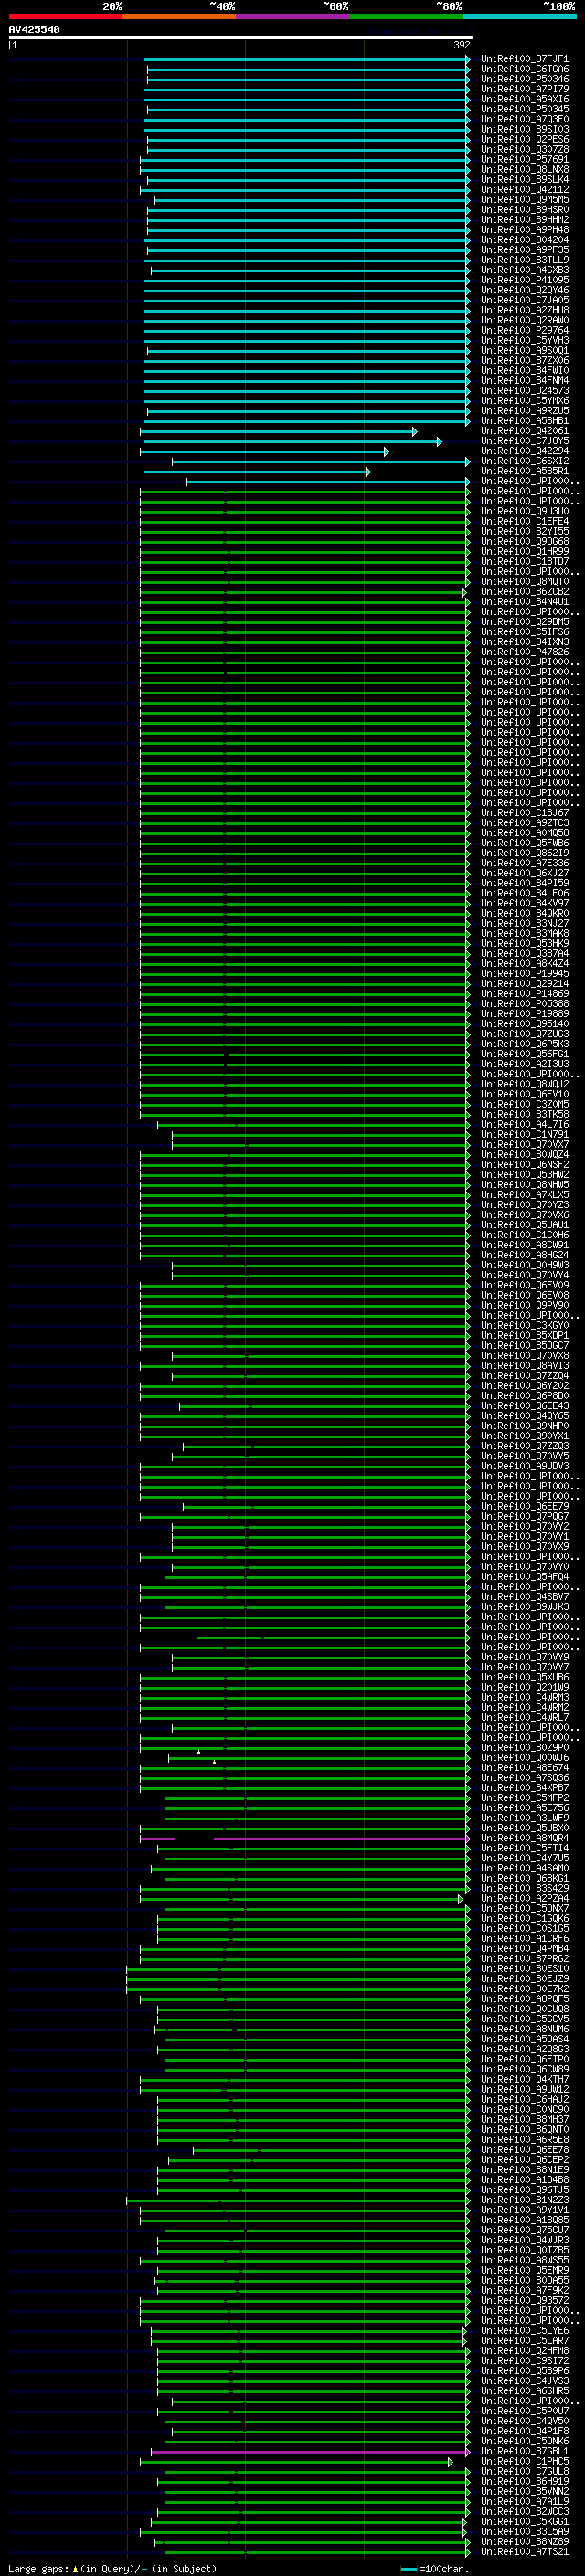Image resolution: width=585 pixels, height=2576 pixels.
Task: Open hit UniRef100_A7PI79
Action: click(x=524, y=89)
